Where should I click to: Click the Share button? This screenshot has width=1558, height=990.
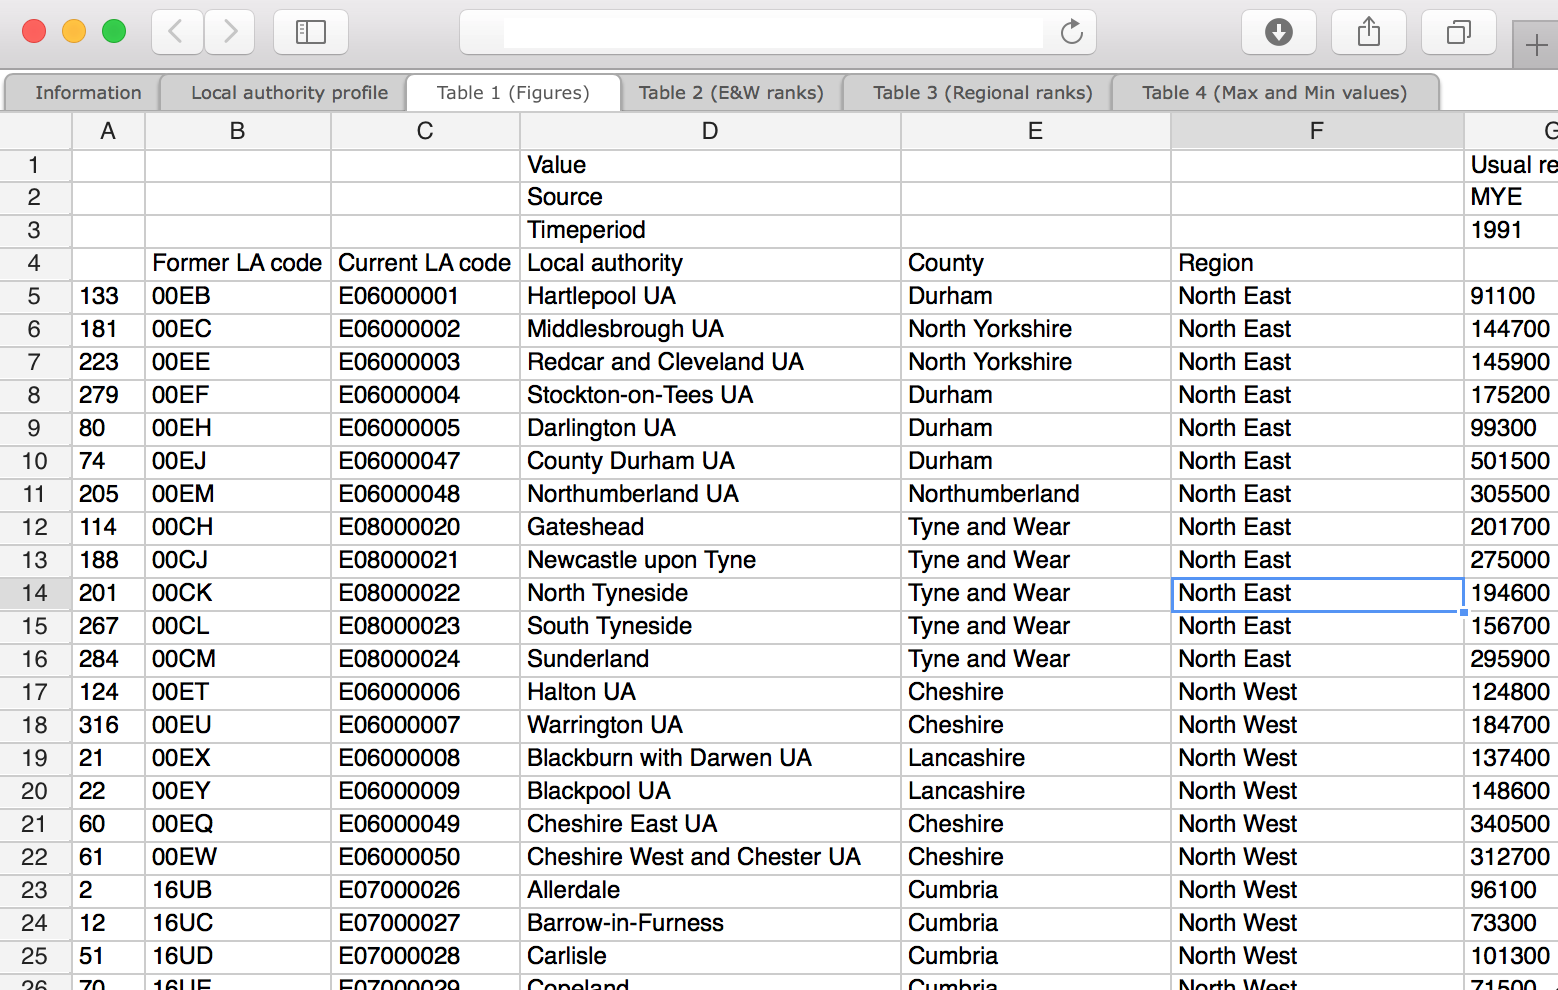[1368, 31]
